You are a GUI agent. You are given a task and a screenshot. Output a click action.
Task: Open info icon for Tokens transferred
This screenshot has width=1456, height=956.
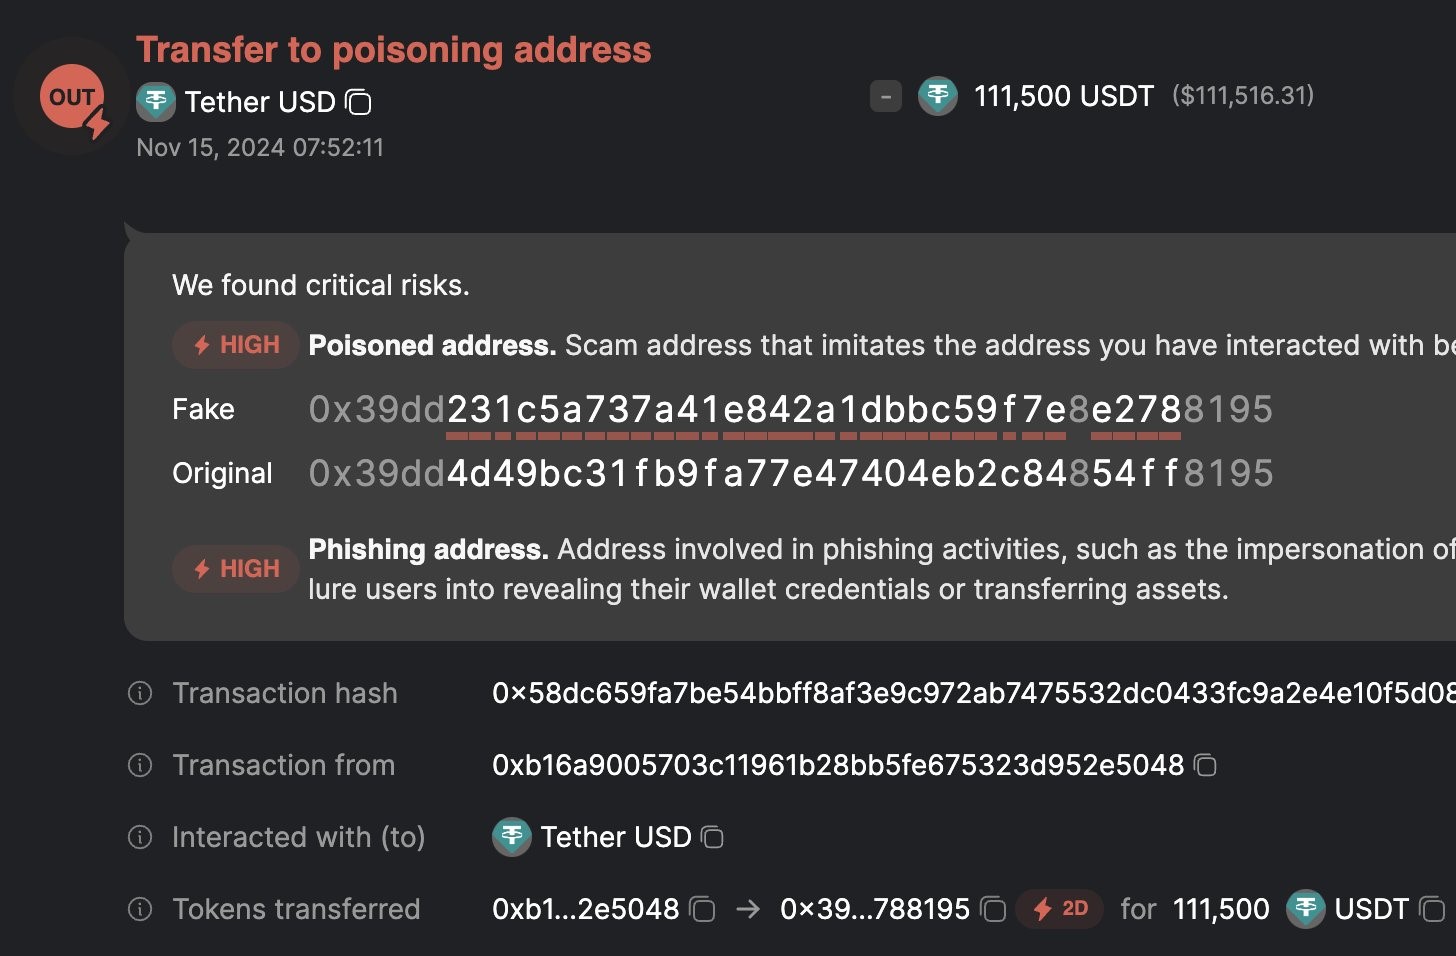pos(140,909)
